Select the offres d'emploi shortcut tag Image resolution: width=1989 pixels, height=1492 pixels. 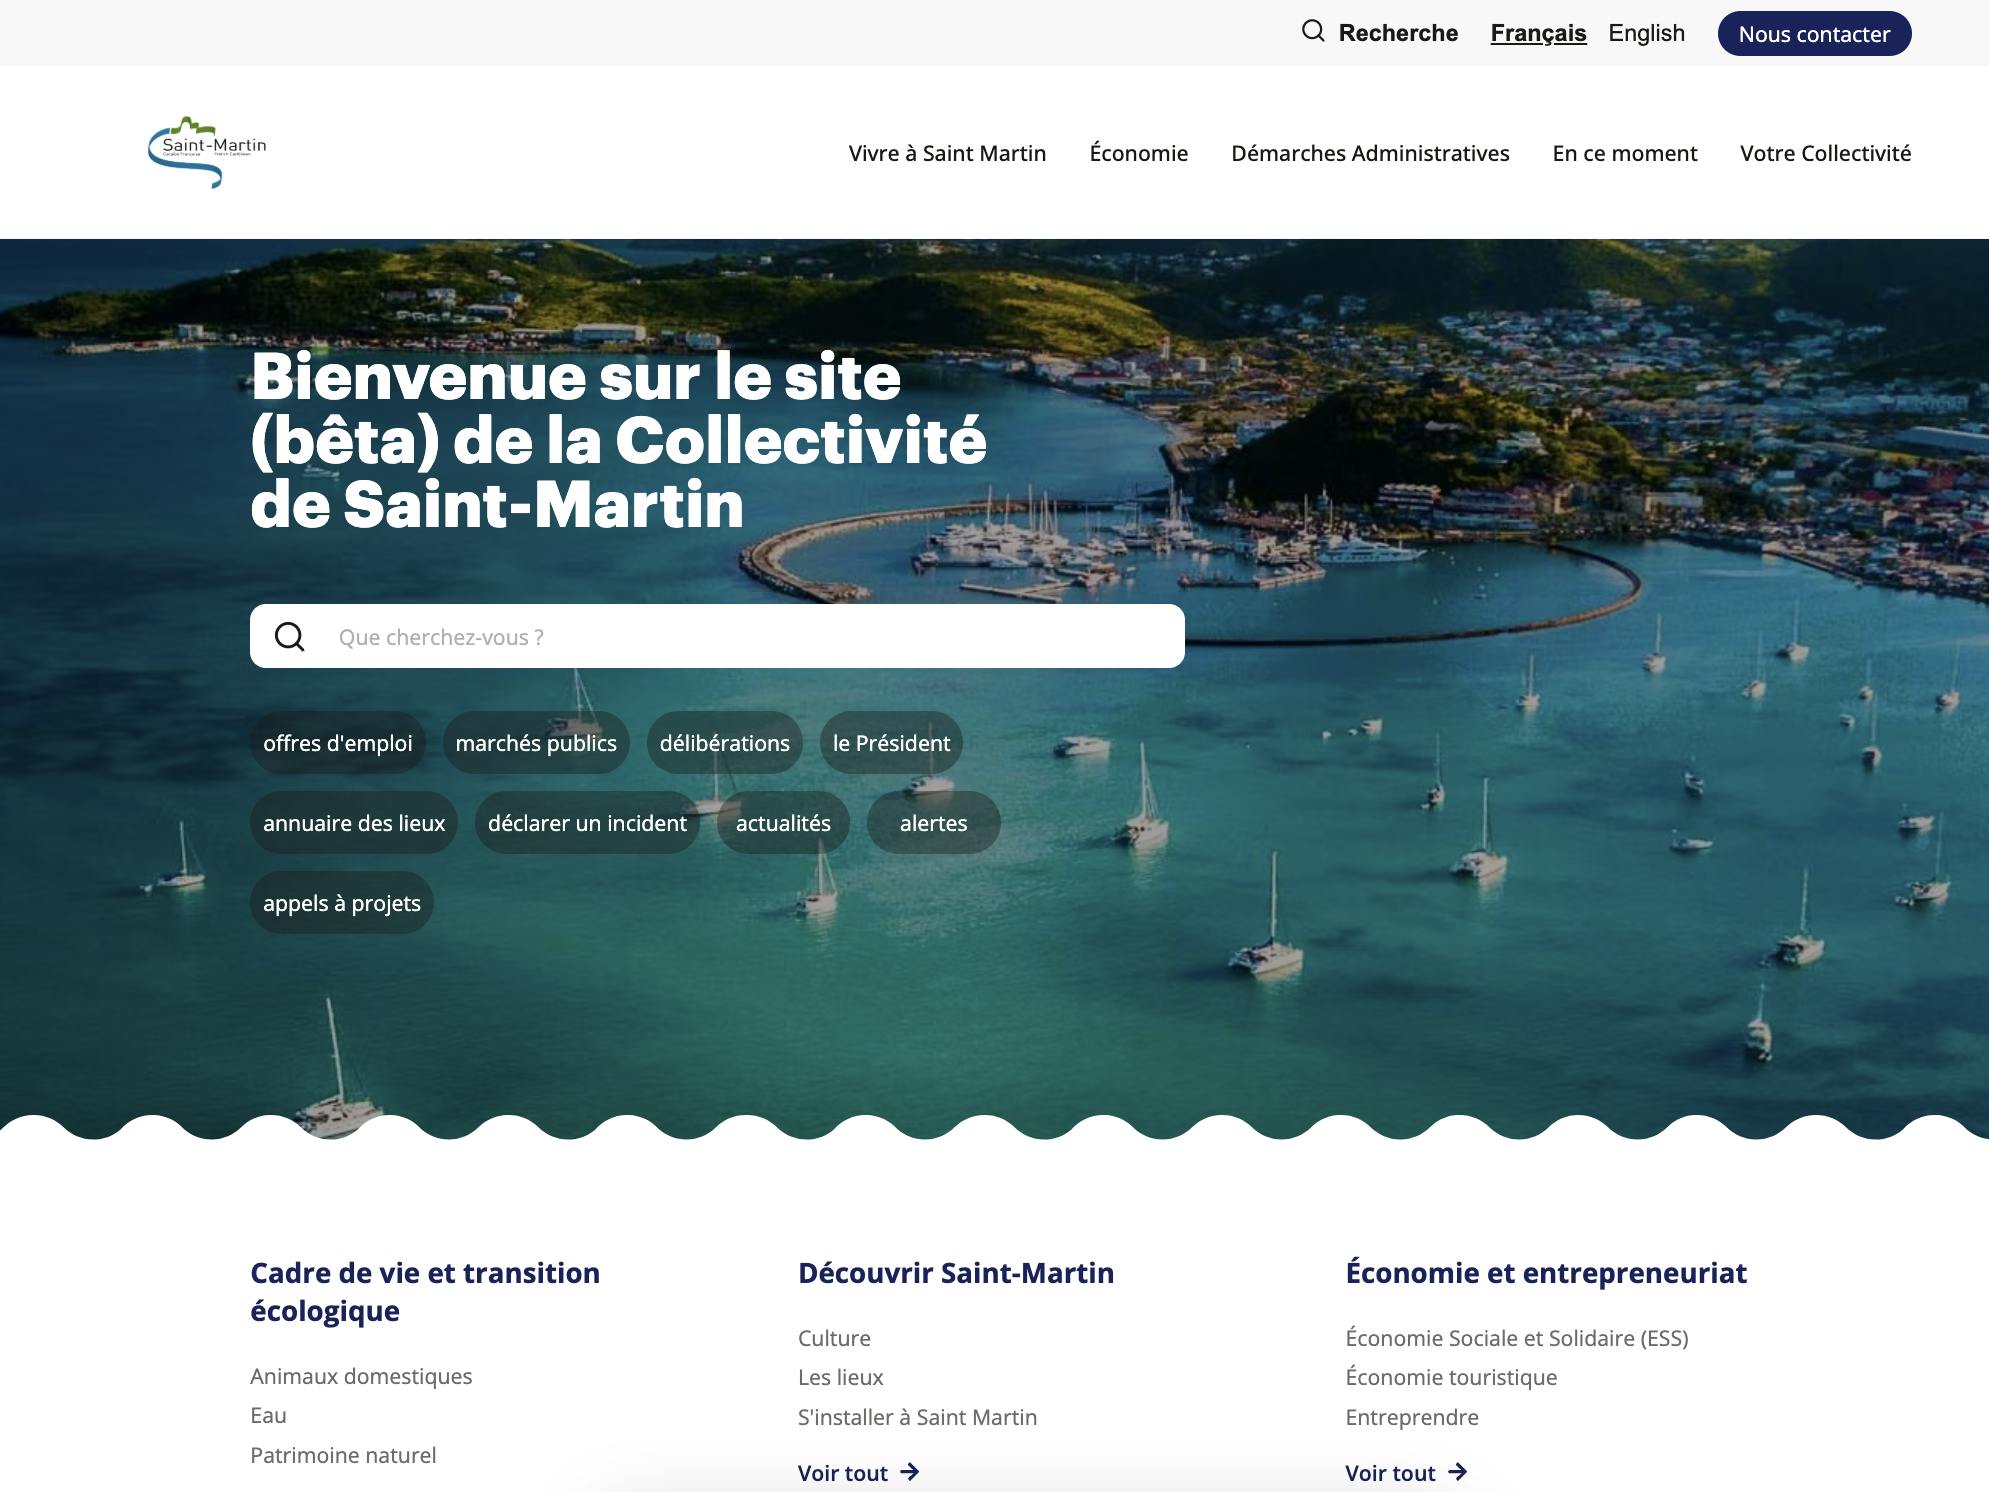tap(337, 743)
